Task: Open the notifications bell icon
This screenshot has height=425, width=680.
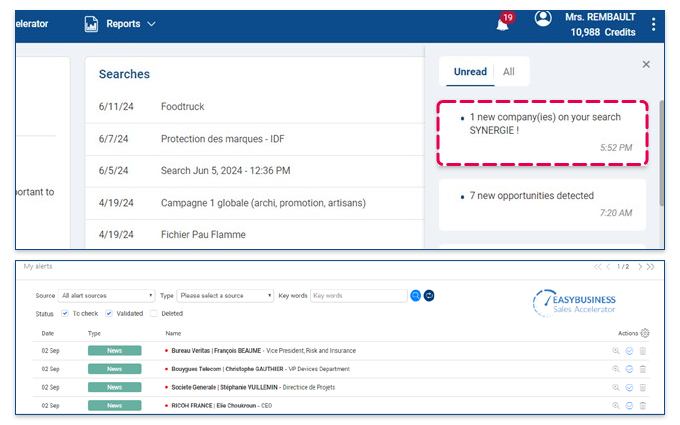Action: [x=503, y=24]
